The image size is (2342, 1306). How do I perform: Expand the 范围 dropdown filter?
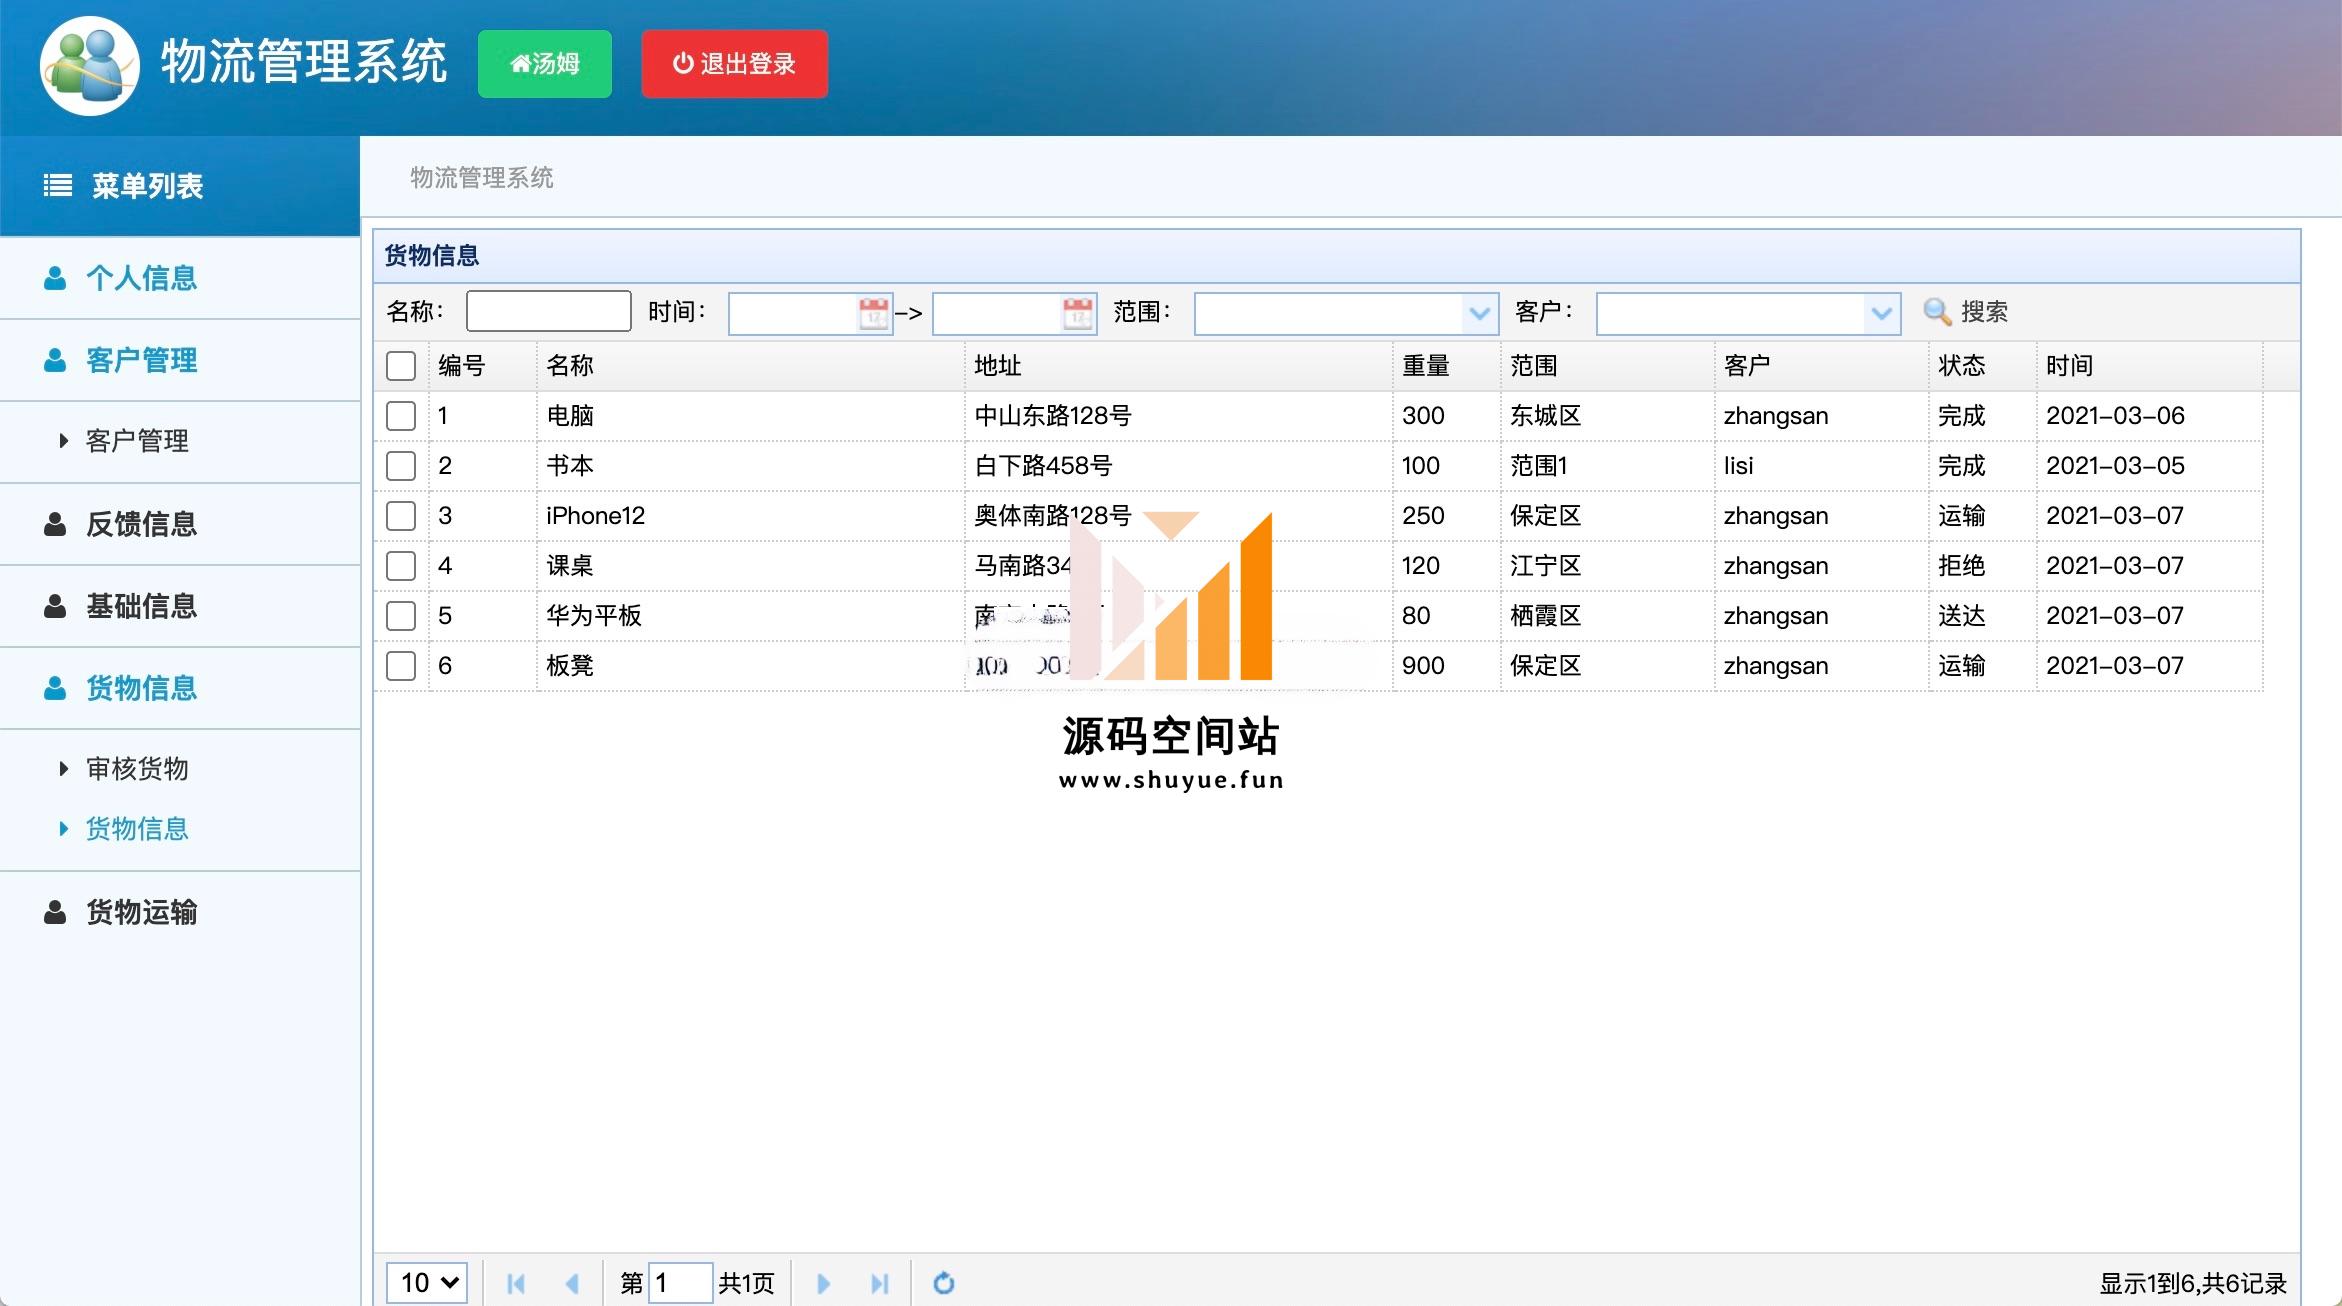click(1479, 314)
